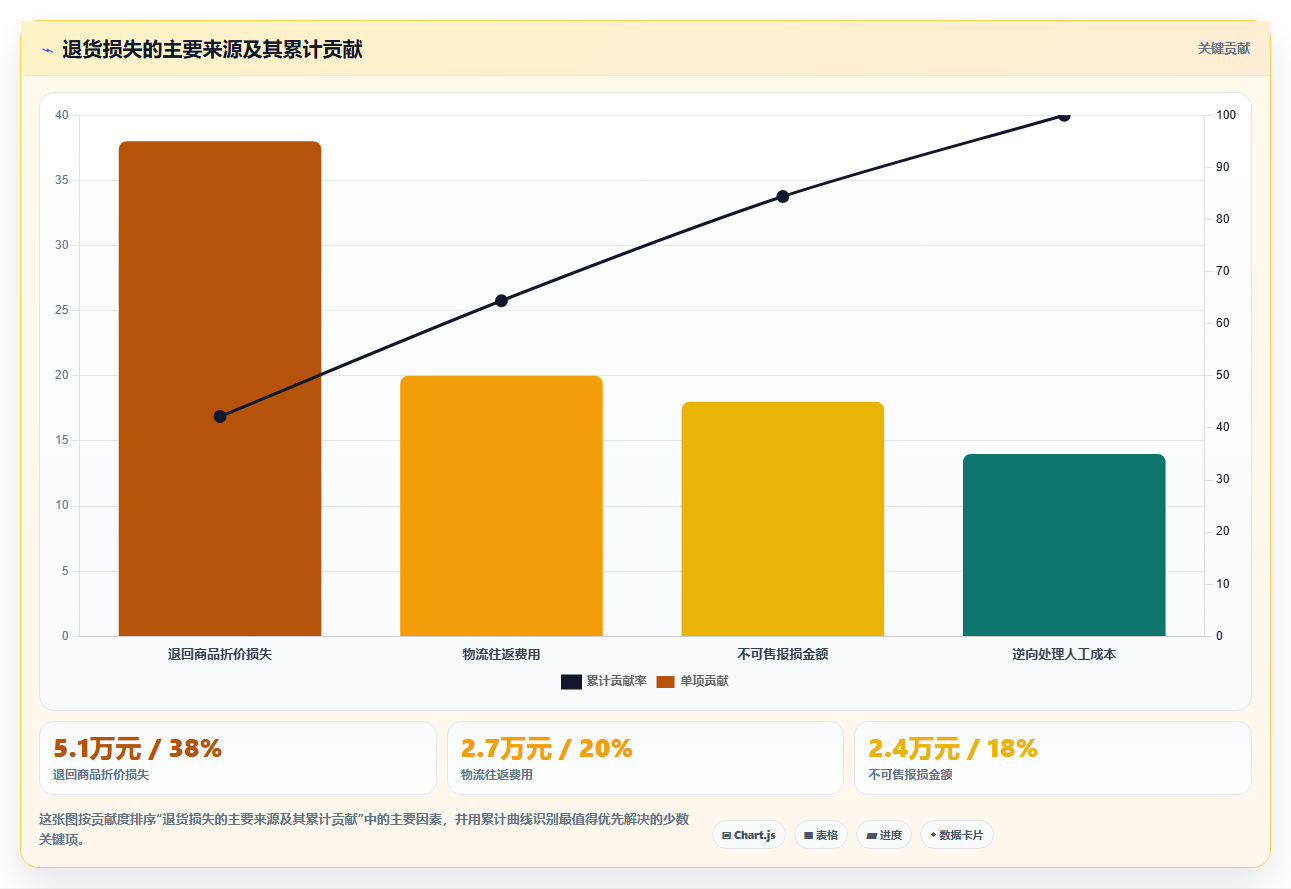
Task: Click the description paragraph starting 这张图按贡献度排序
Action: tap(364, 829)
